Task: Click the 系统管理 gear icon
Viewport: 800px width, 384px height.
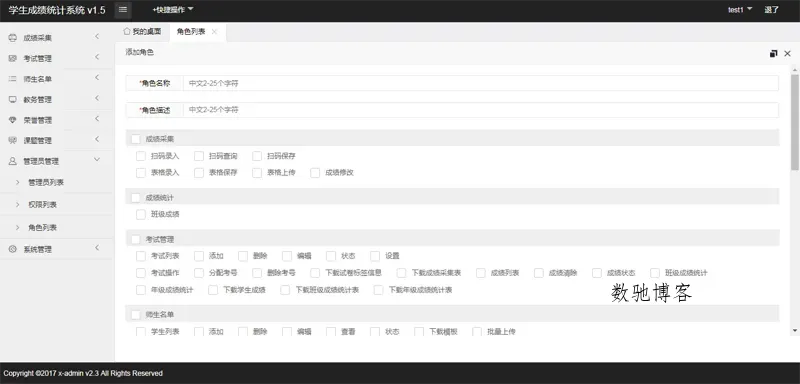Action: click(13, 249)
